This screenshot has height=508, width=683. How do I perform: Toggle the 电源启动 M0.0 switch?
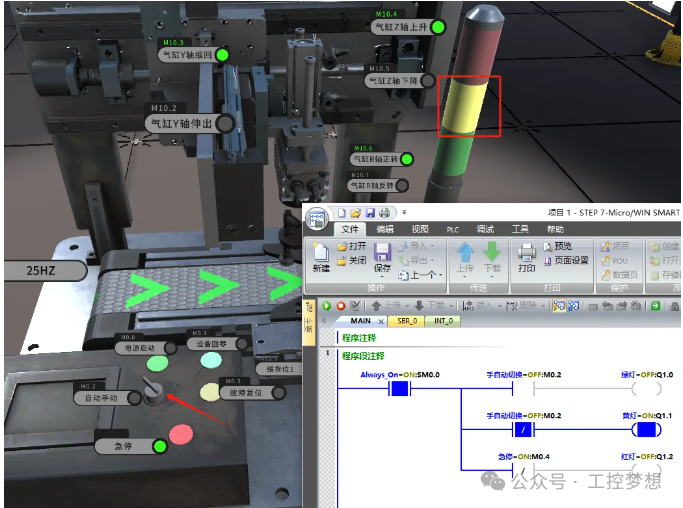click(170, 348)
